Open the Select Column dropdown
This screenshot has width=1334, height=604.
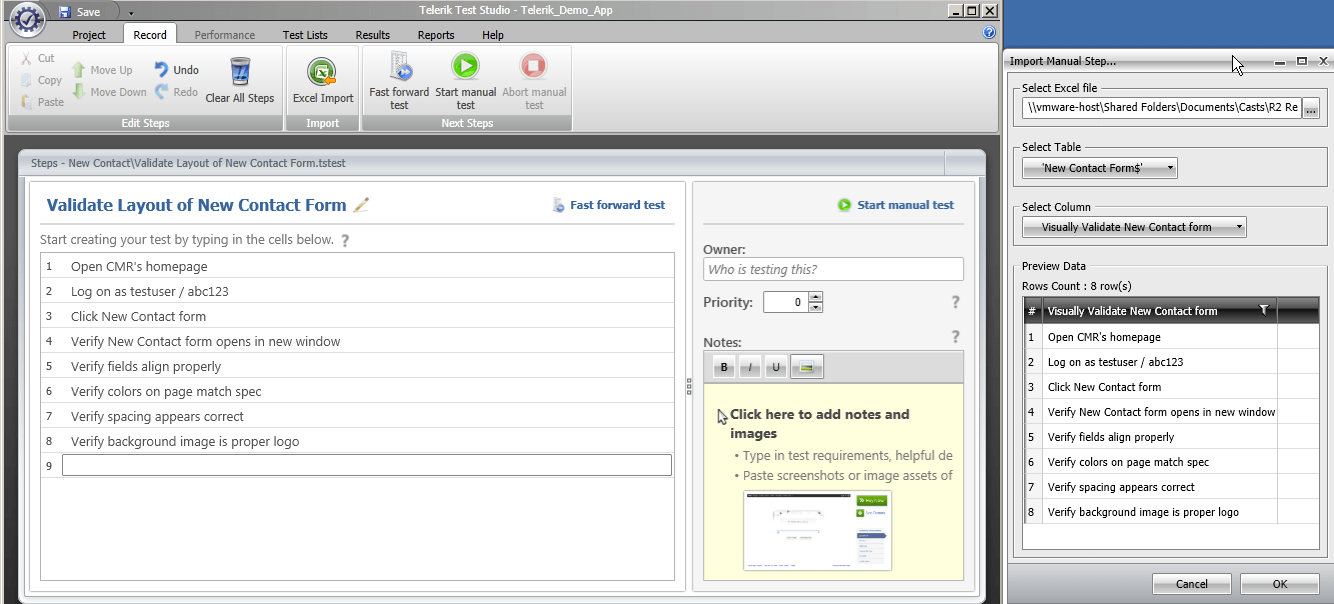(x=1134, y=227)
